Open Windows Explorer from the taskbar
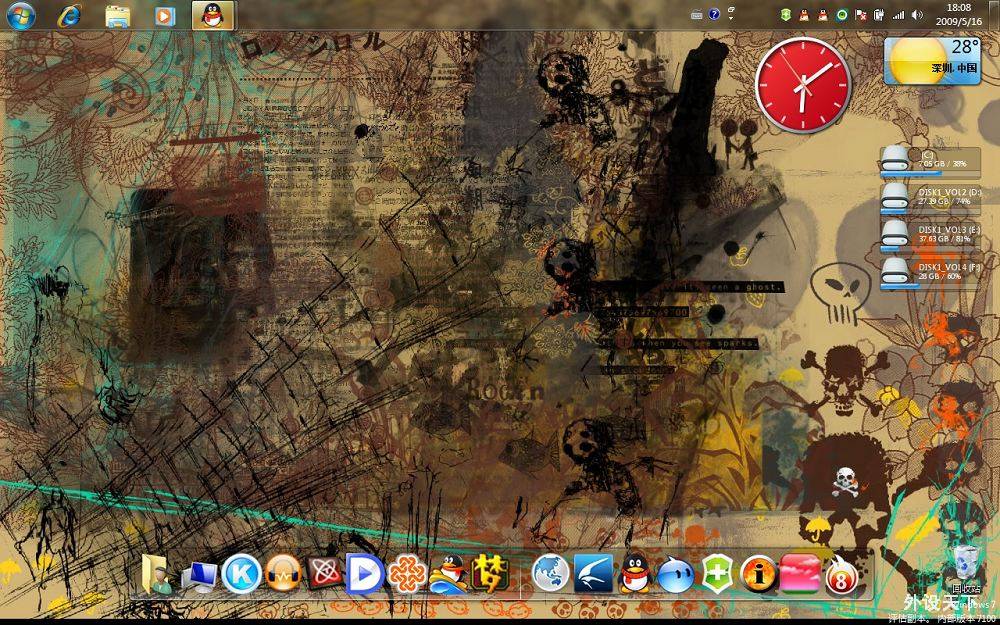 pyautogui.click(x=118, y=15)
